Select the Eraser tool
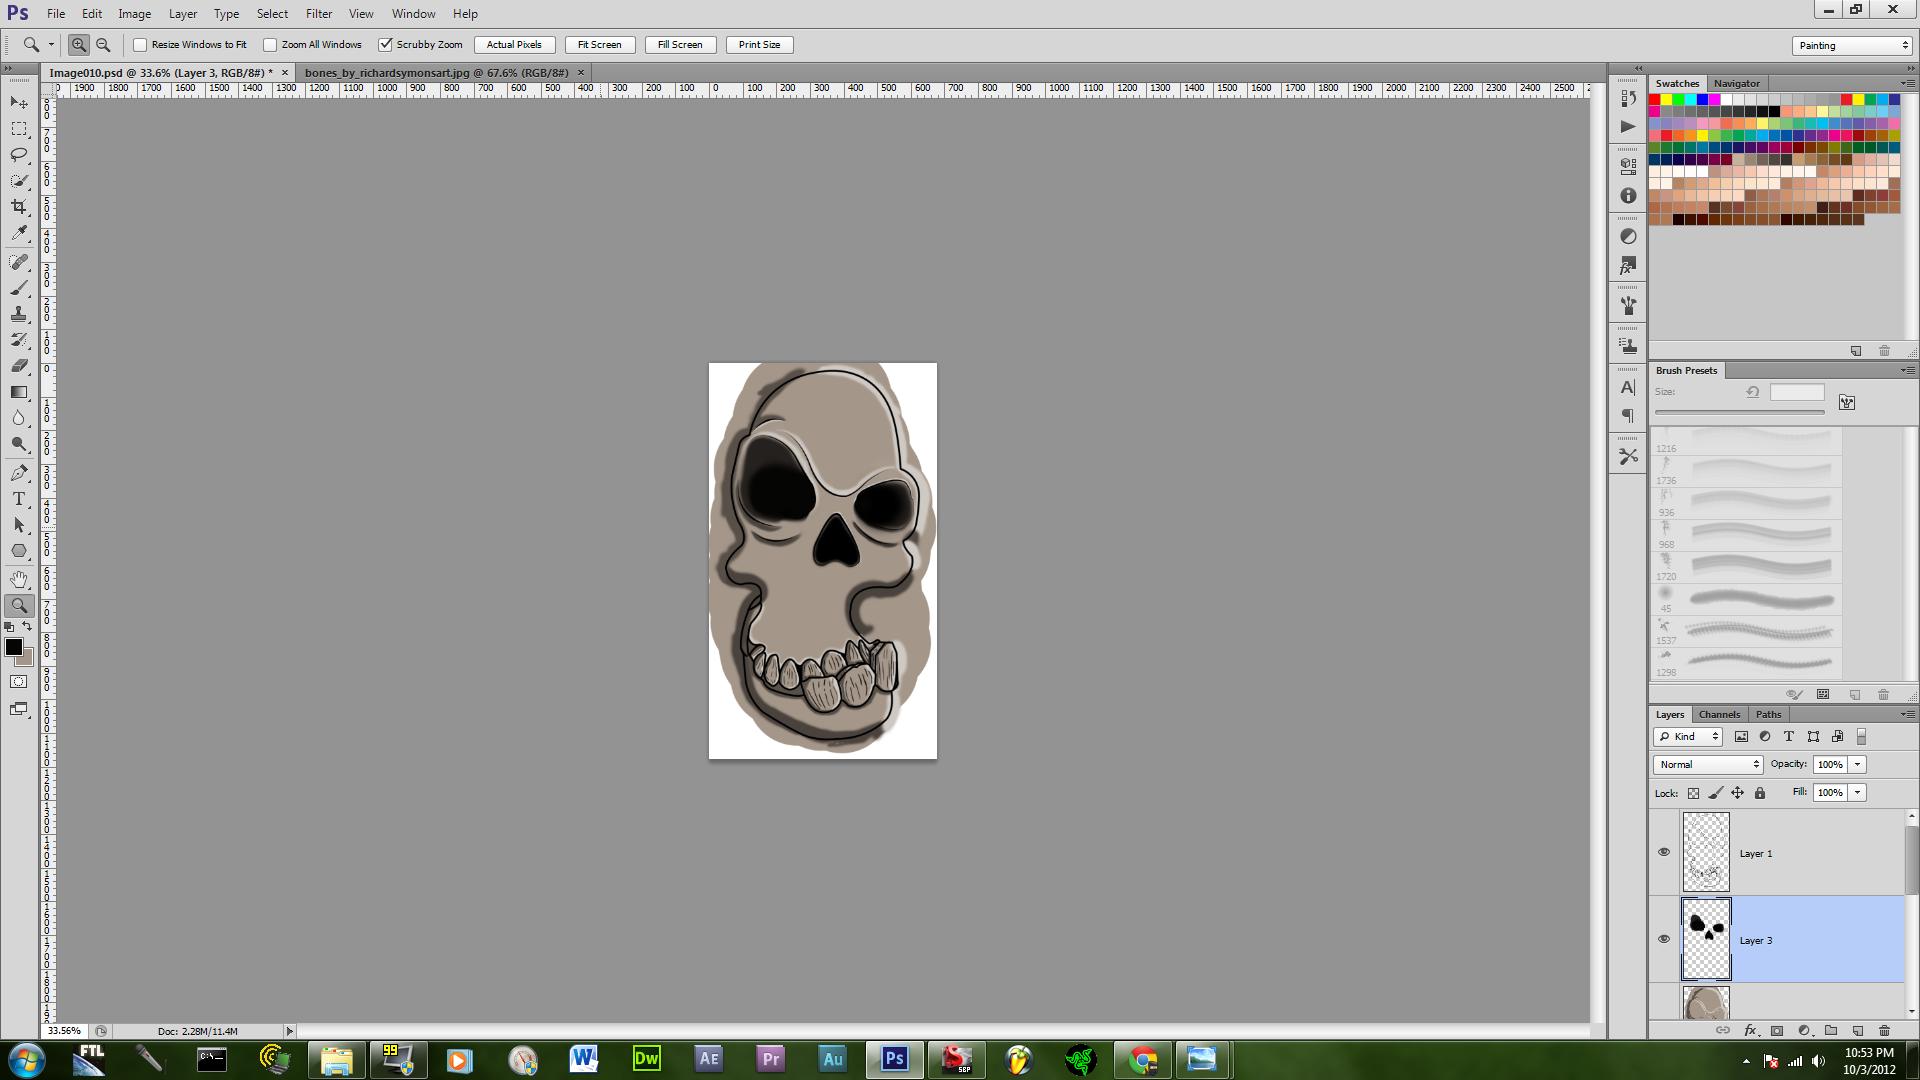This screenshot has height=1080, width=1920. 19,366
